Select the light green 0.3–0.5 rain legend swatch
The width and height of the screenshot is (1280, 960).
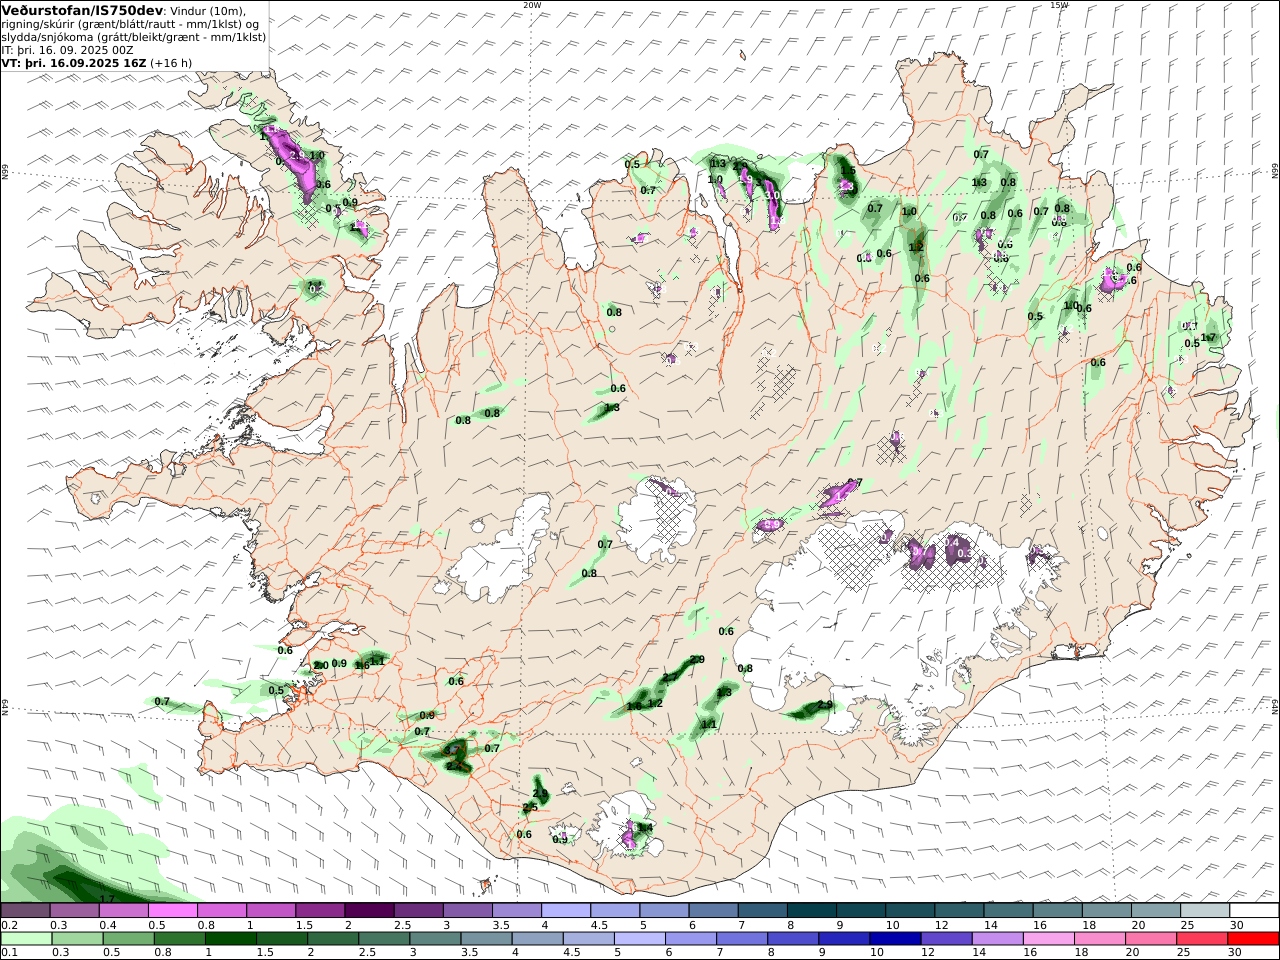[78, 939]
